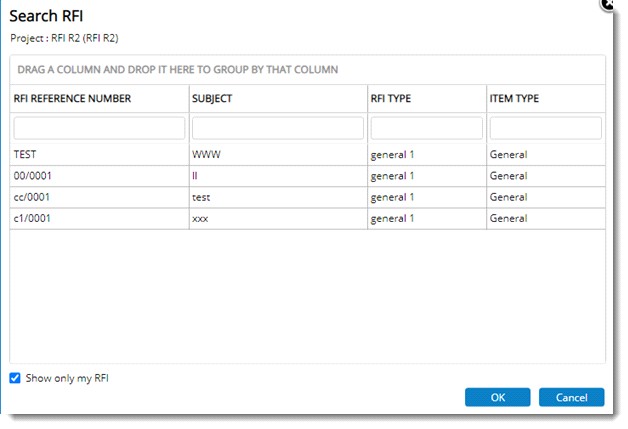Close the Search RFI dialog

(x=608, y=4)
